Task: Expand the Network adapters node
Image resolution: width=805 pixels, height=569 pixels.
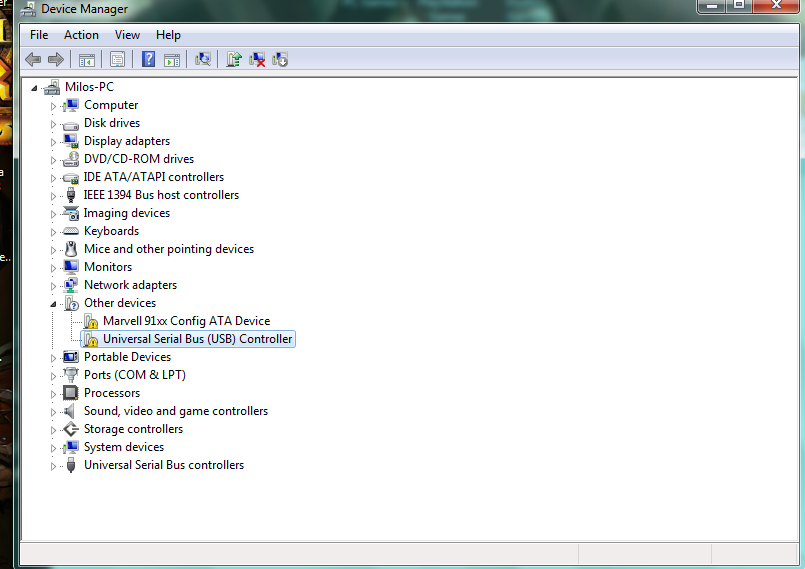Action: tap(53, 286)
